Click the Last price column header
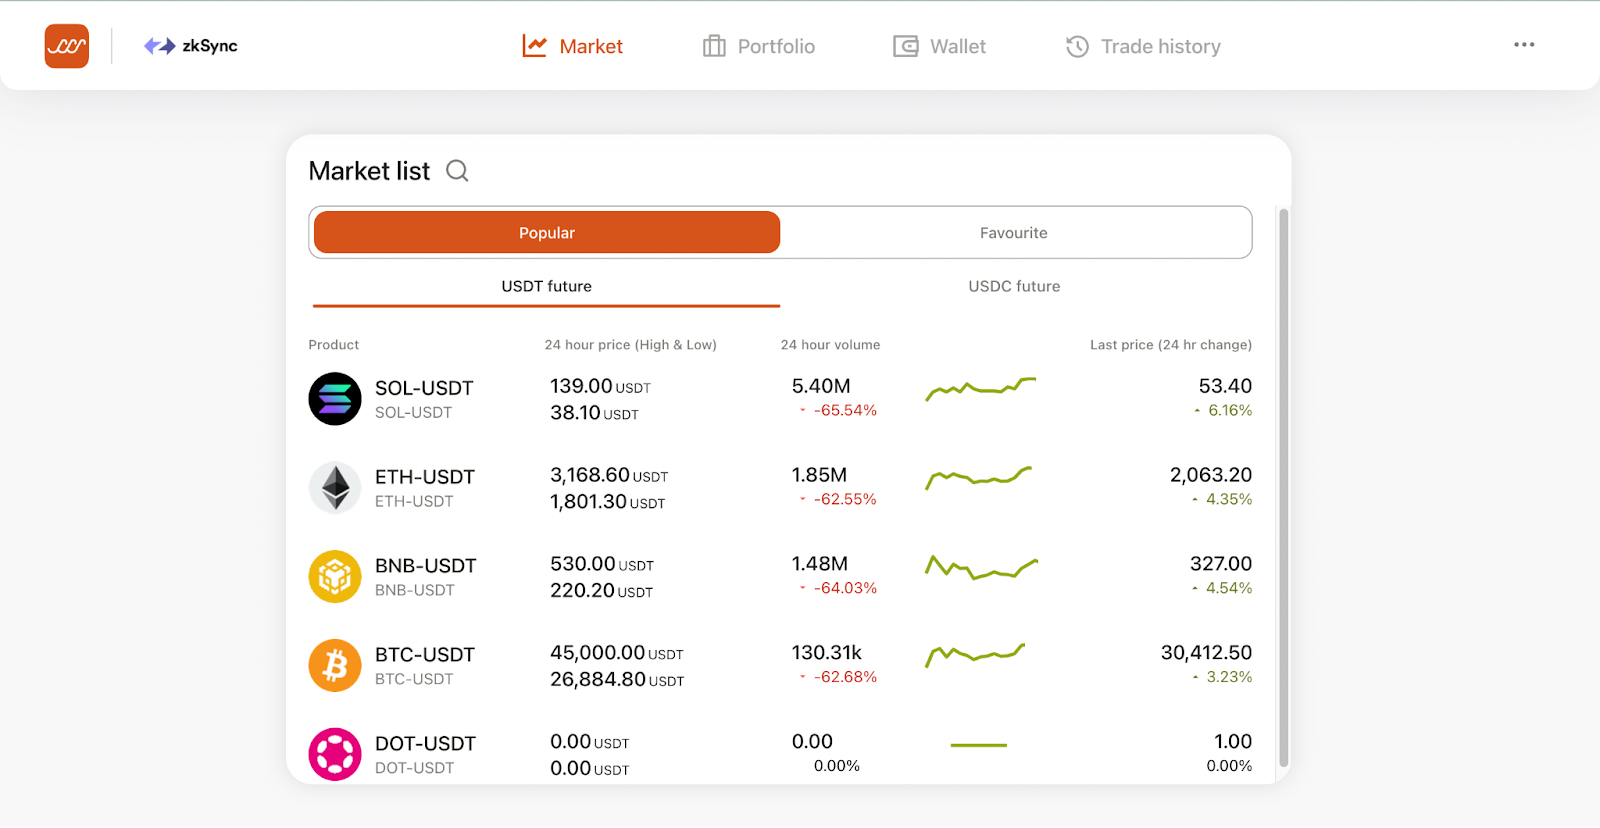Viewport: 1600px width, 828px height. (x=1171, y=345)
